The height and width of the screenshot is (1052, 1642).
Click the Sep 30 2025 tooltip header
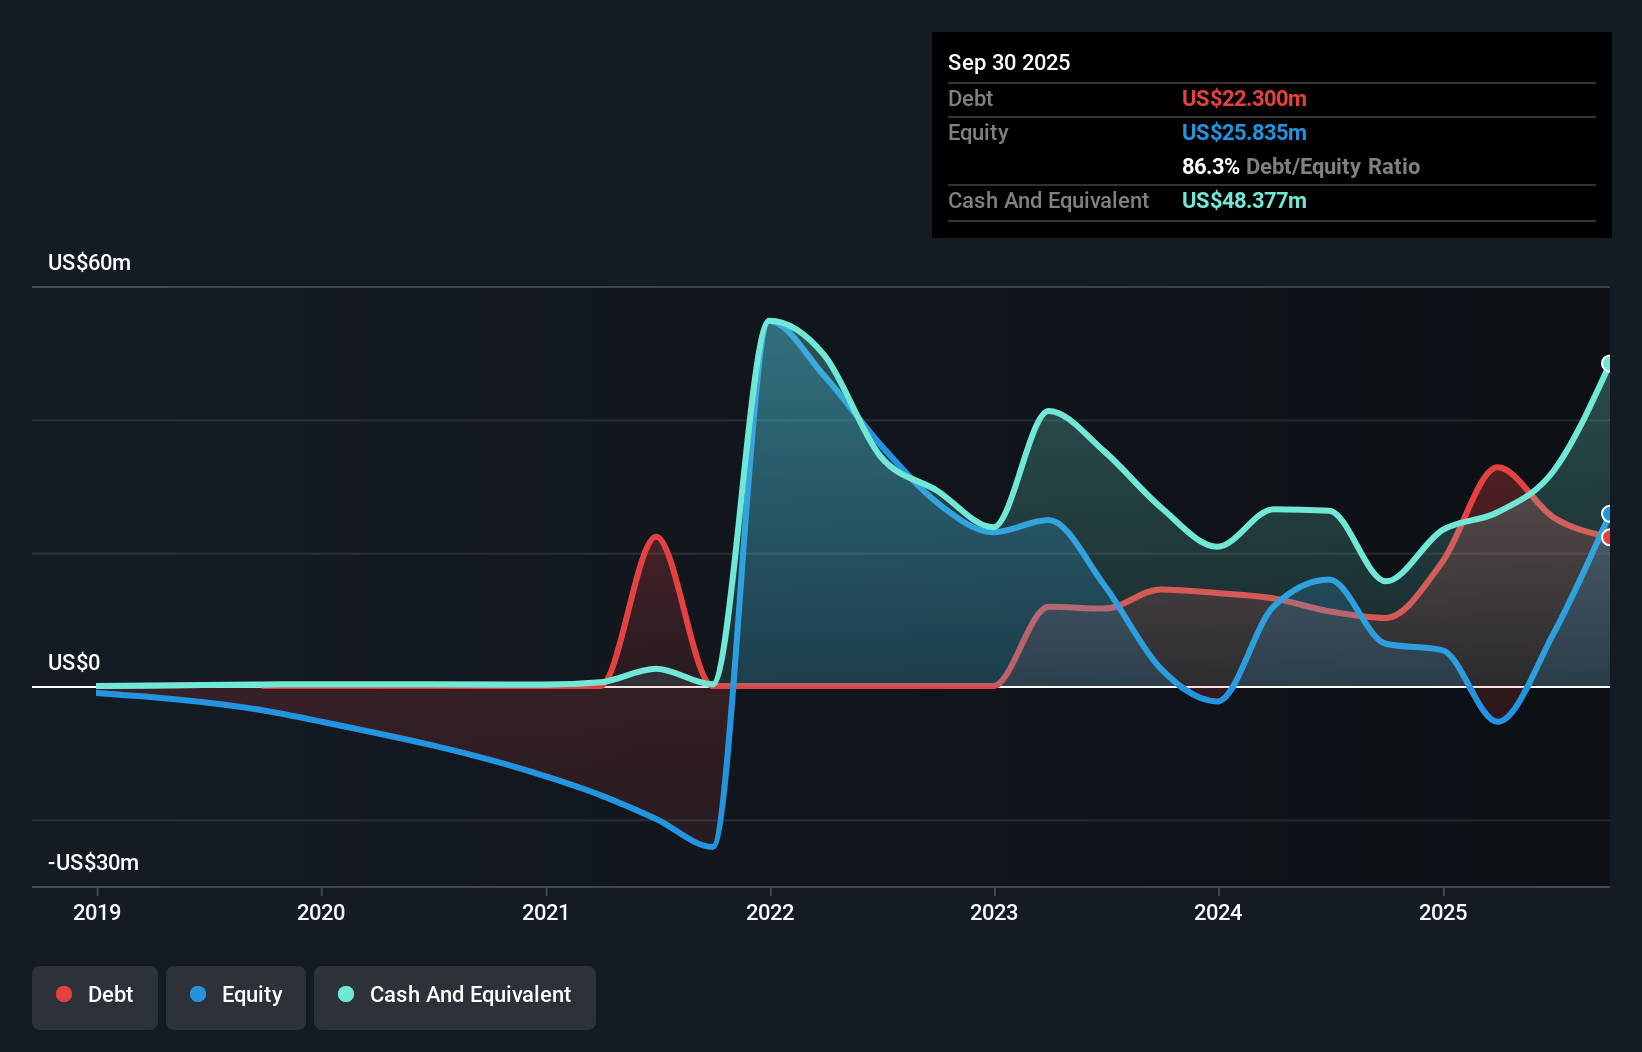pos(1009,62)
